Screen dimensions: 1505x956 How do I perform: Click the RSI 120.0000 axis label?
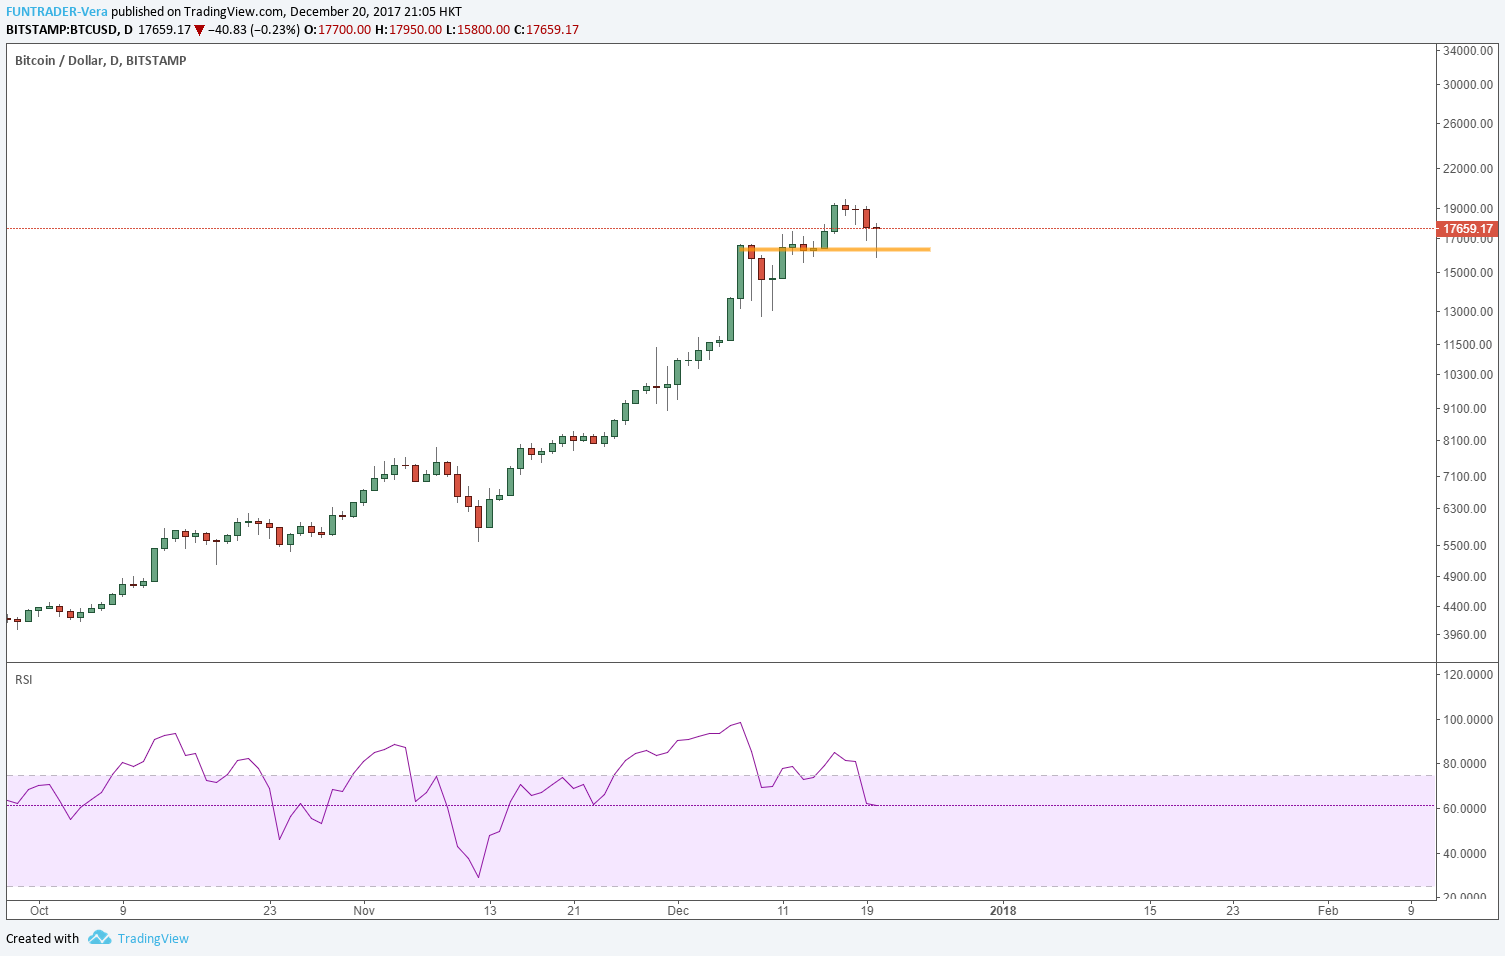tap(1468, 675)
